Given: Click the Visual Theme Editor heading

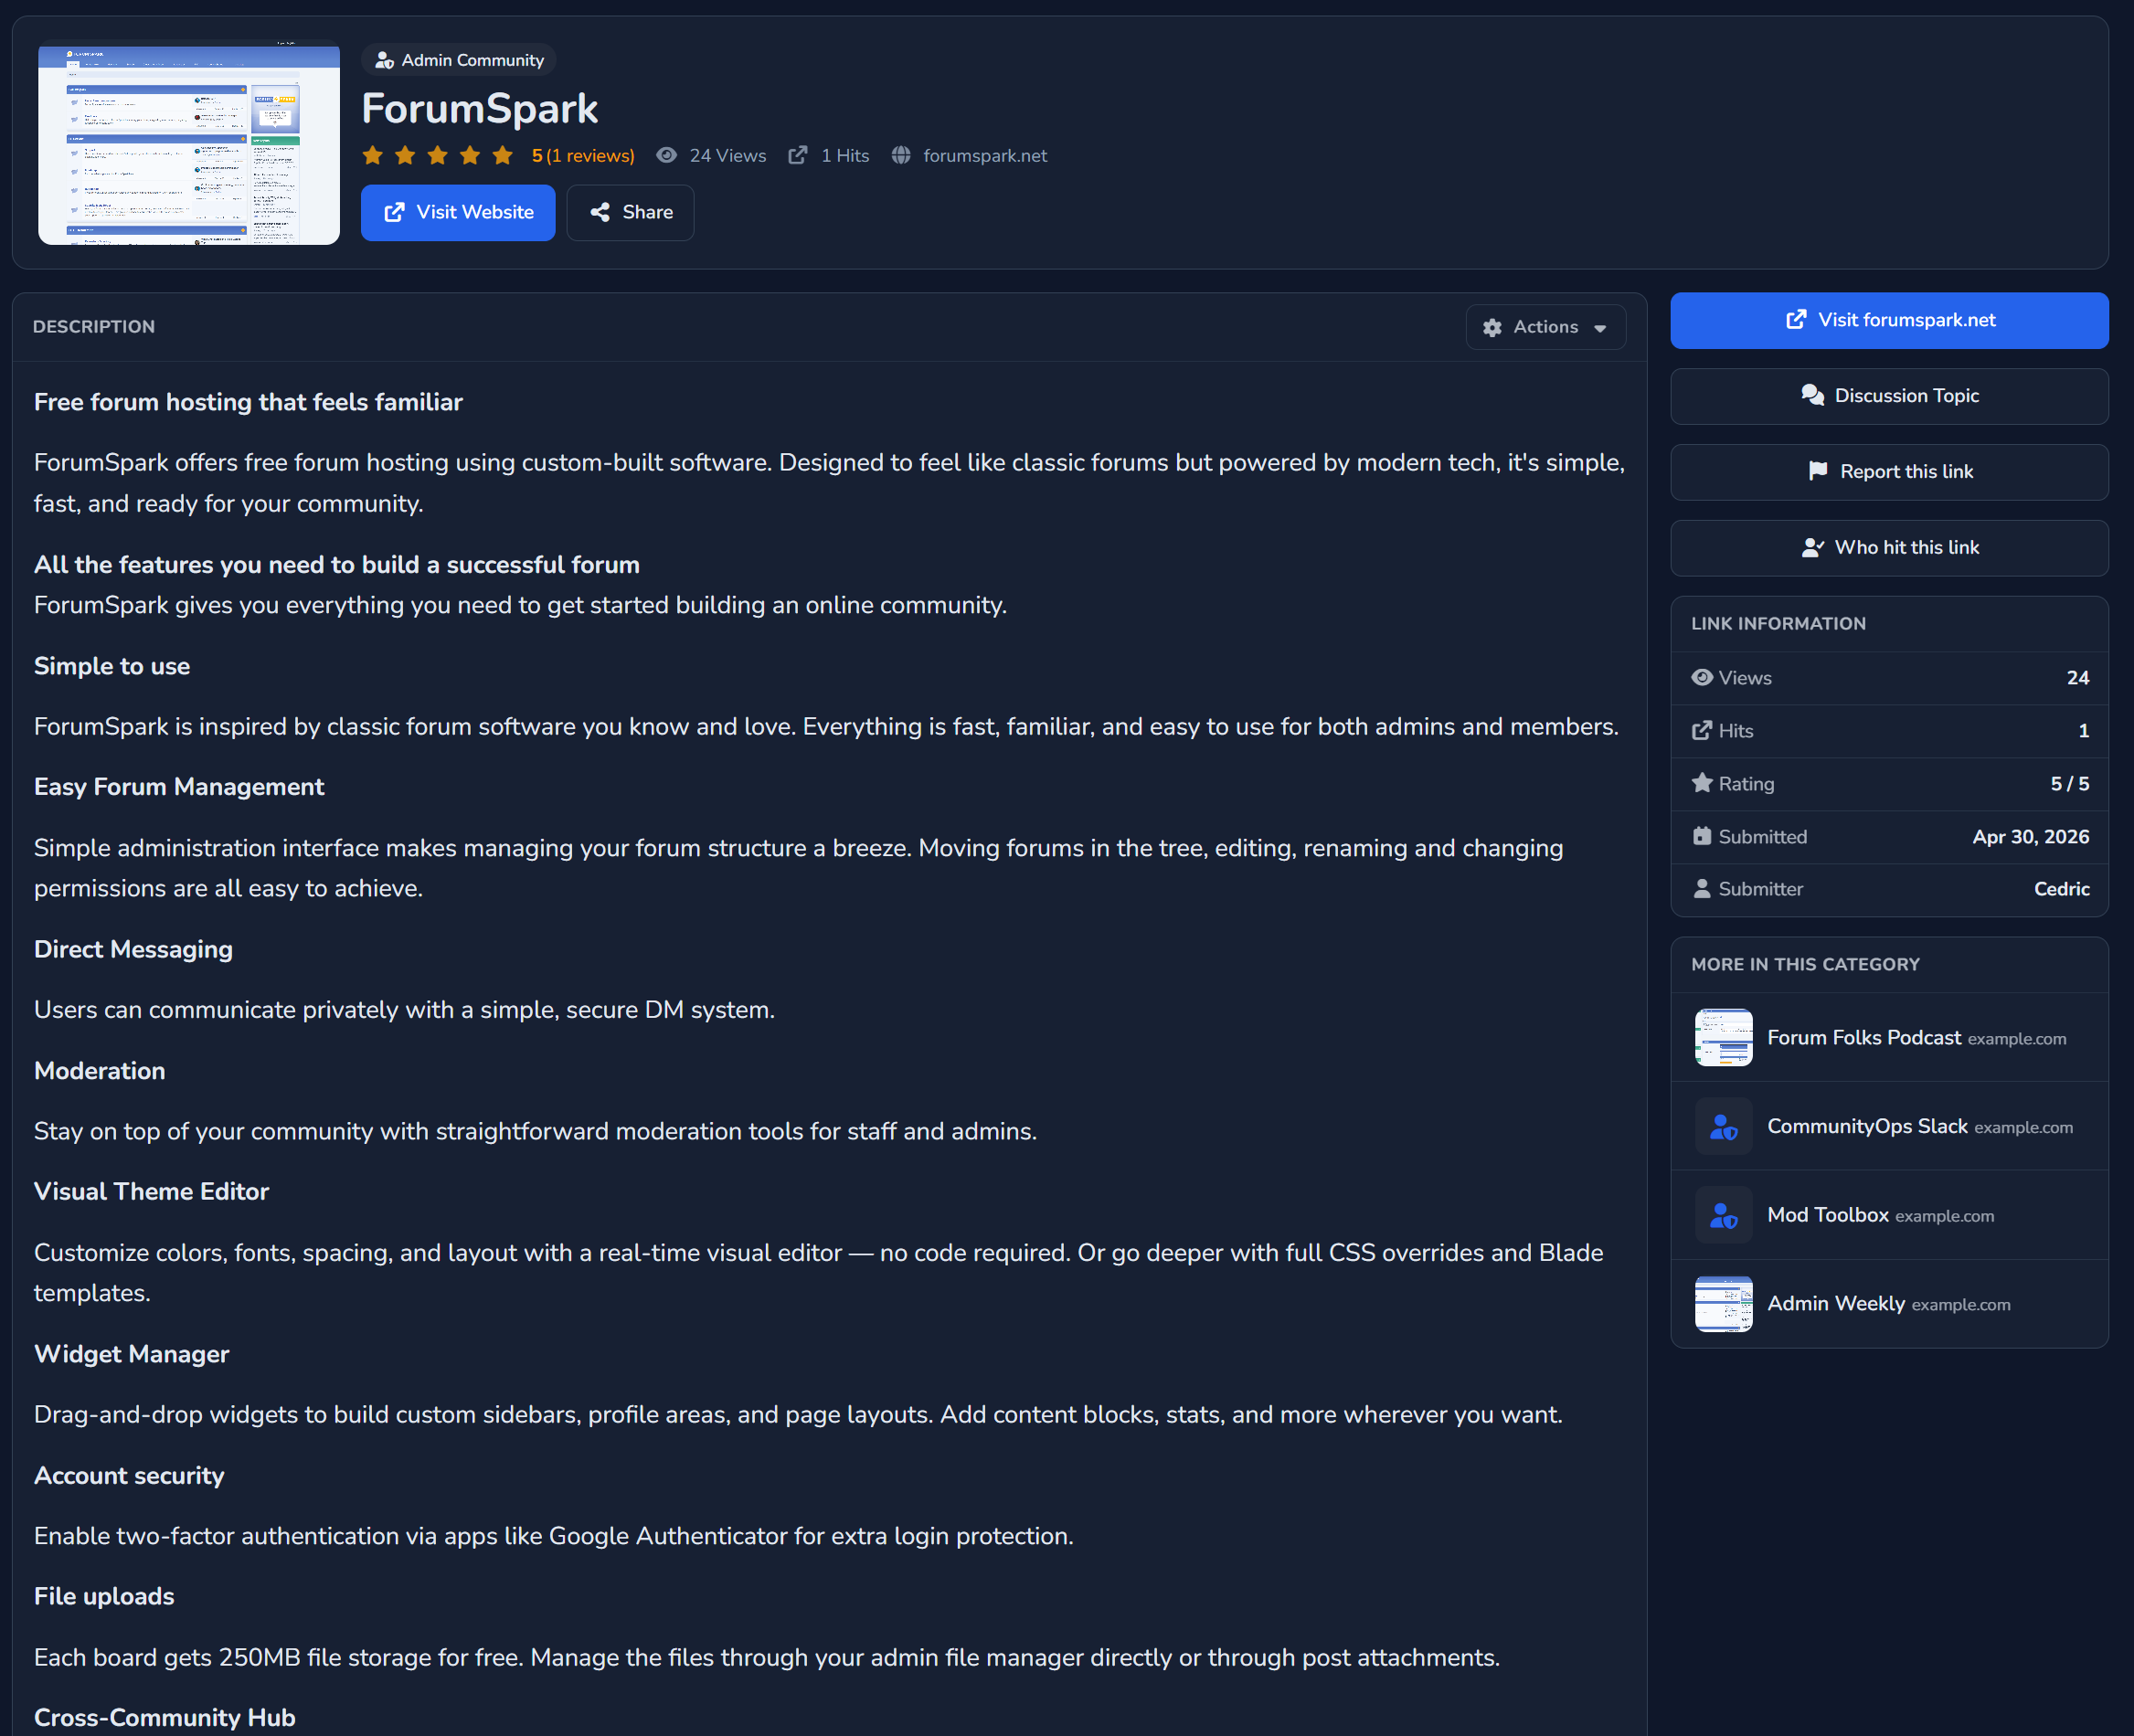Looking at the screenshot, I should point(151,1191).
